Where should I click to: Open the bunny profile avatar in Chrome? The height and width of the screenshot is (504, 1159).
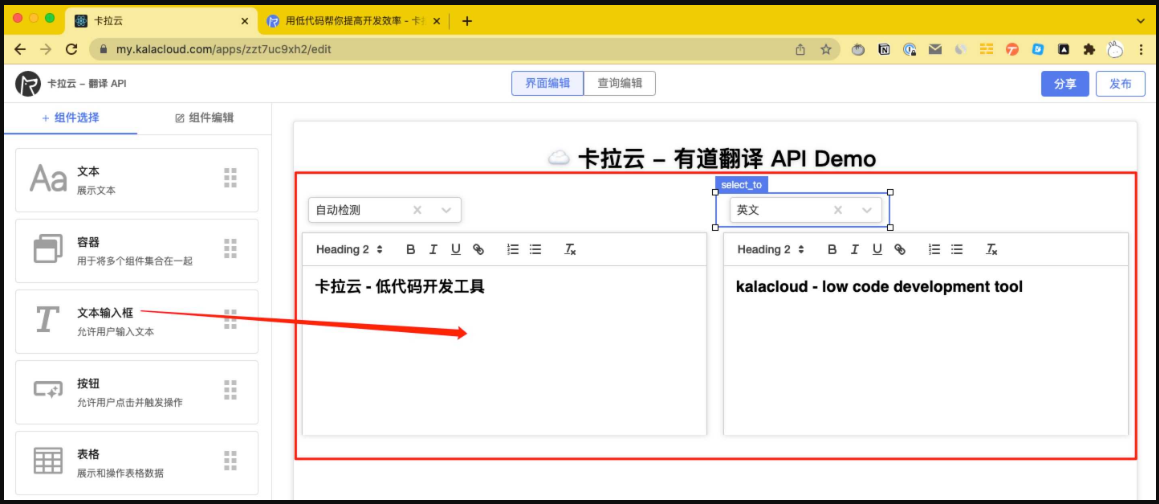(1114, 50)
